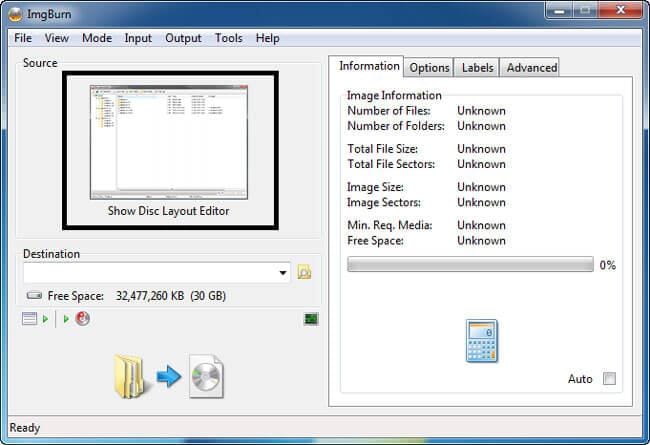Open the Mode menu

pyautogui.click(x=97, y=38)
